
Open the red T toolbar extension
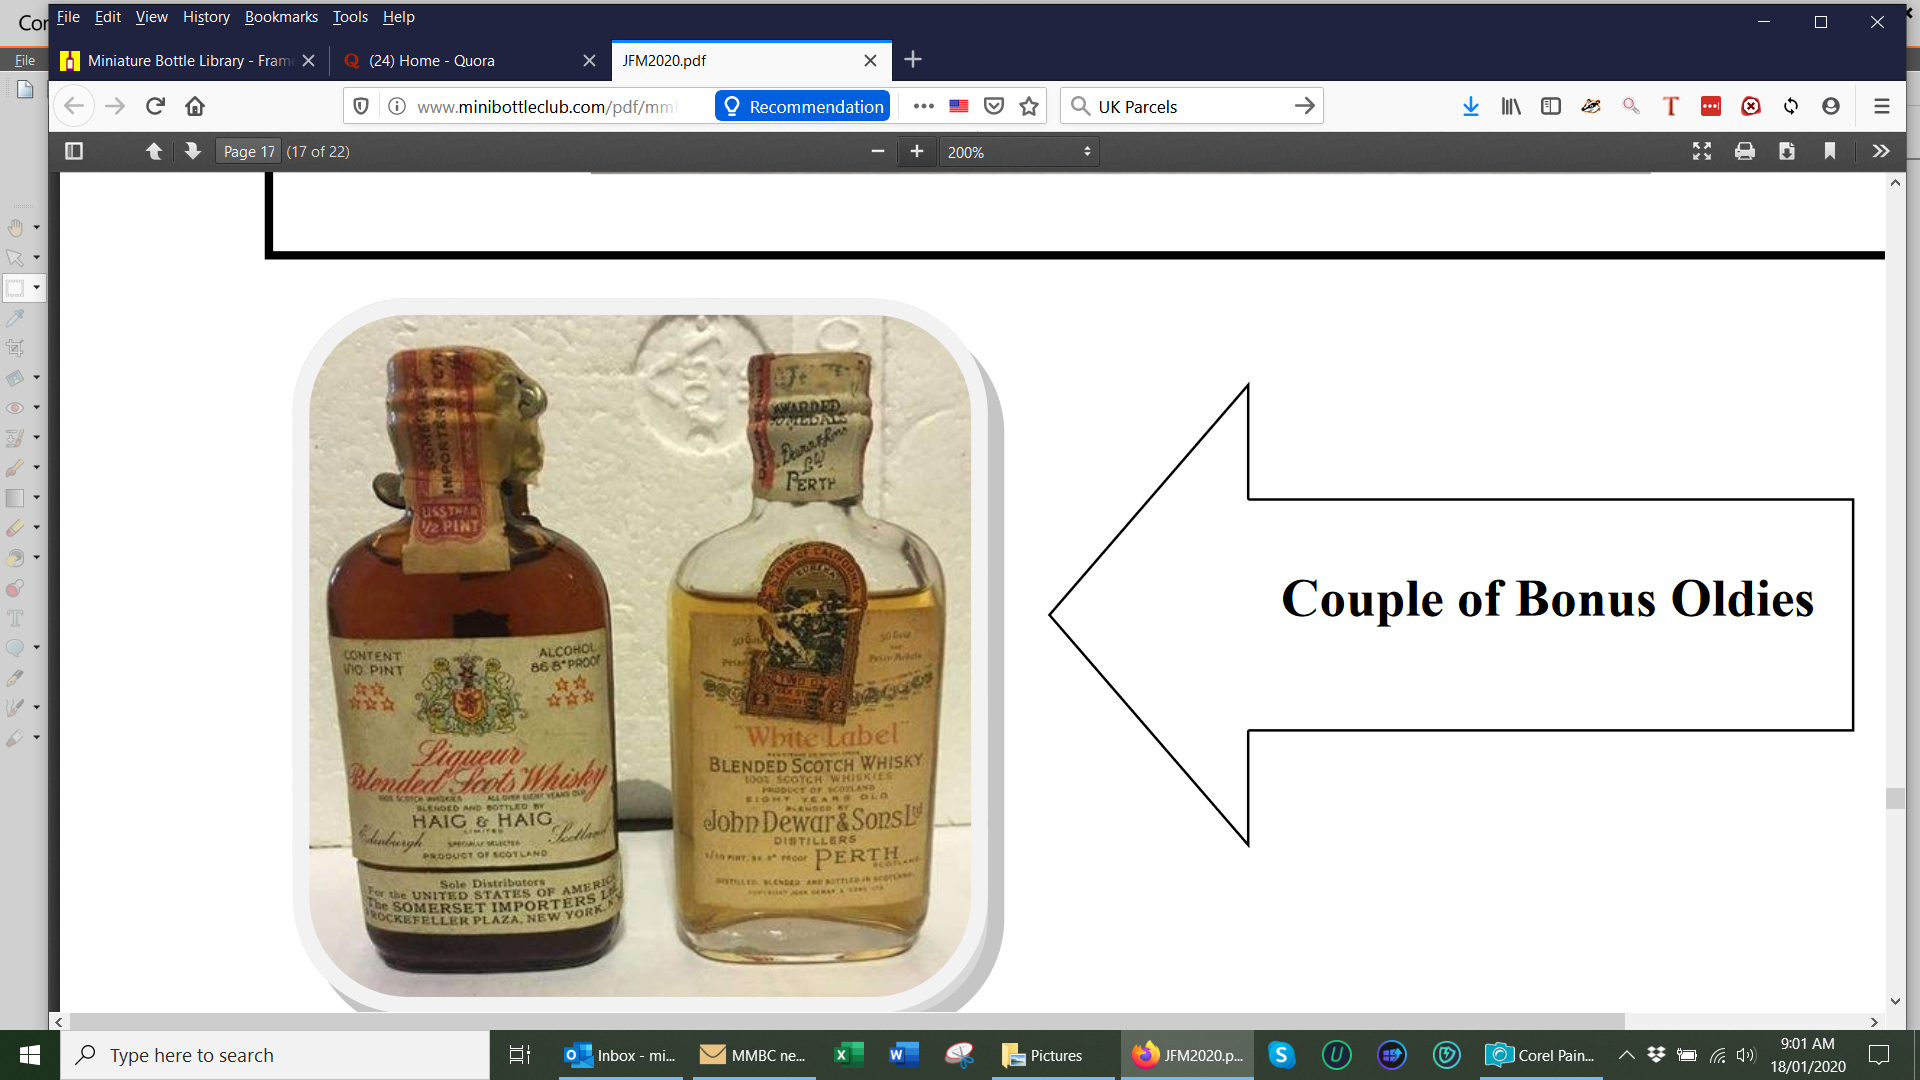point(1671,106)
